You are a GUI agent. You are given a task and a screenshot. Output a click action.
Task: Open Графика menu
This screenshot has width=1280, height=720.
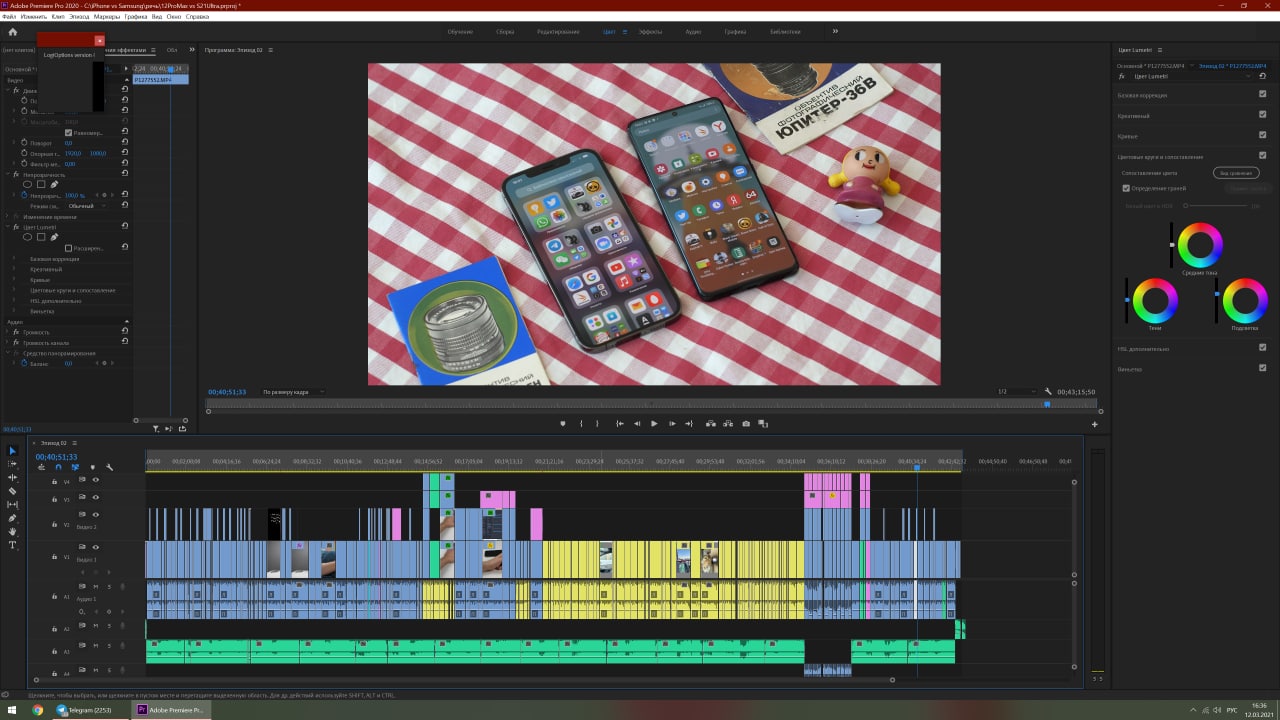click(x=136, y=17)
